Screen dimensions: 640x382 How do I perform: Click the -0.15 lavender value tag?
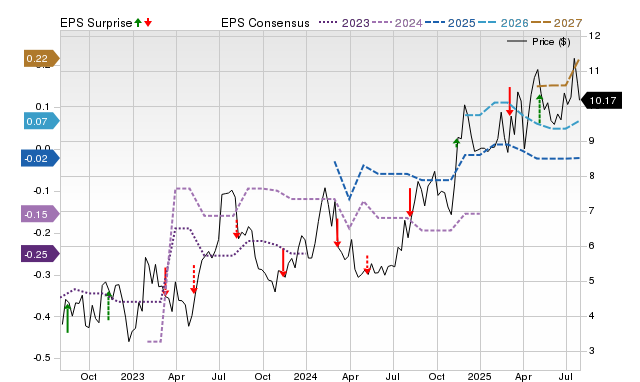(x=40, y=214)
